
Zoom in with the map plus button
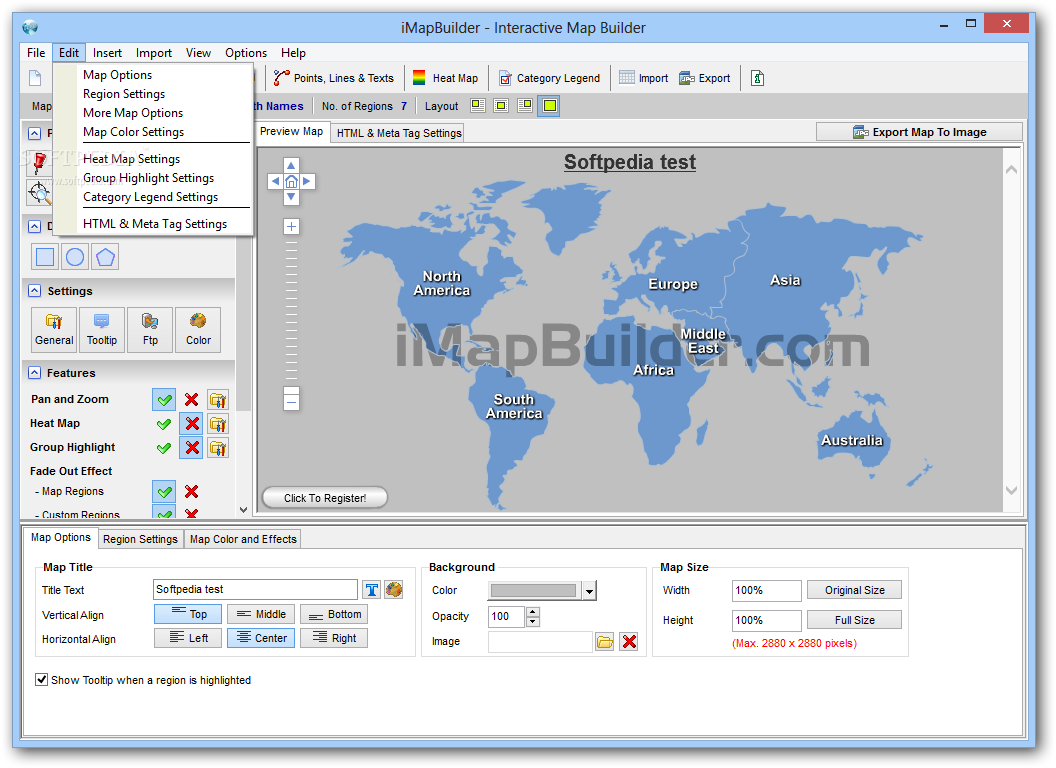[291, 226]
